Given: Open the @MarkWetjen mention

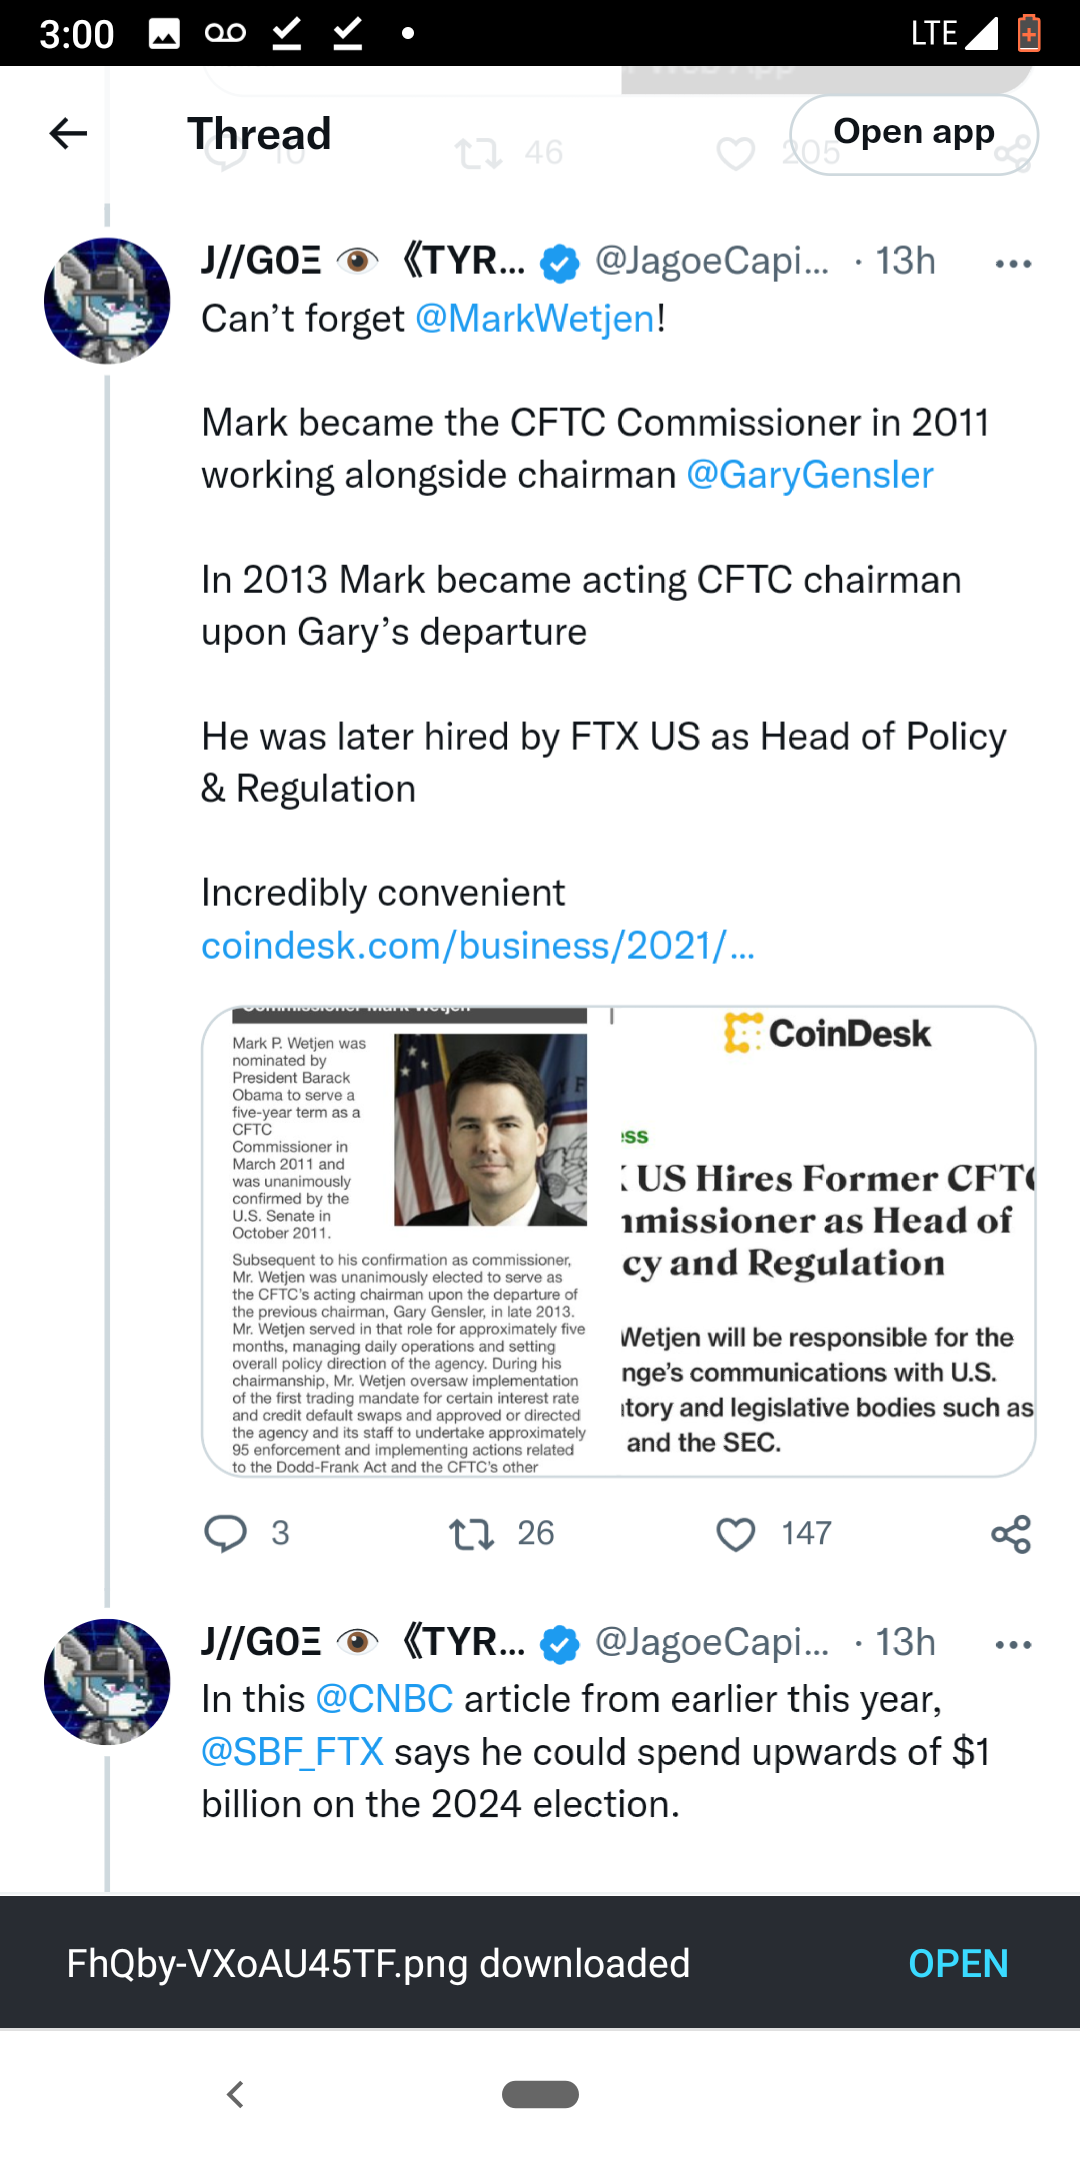Looking at the screenshot, I should (535, 319).
